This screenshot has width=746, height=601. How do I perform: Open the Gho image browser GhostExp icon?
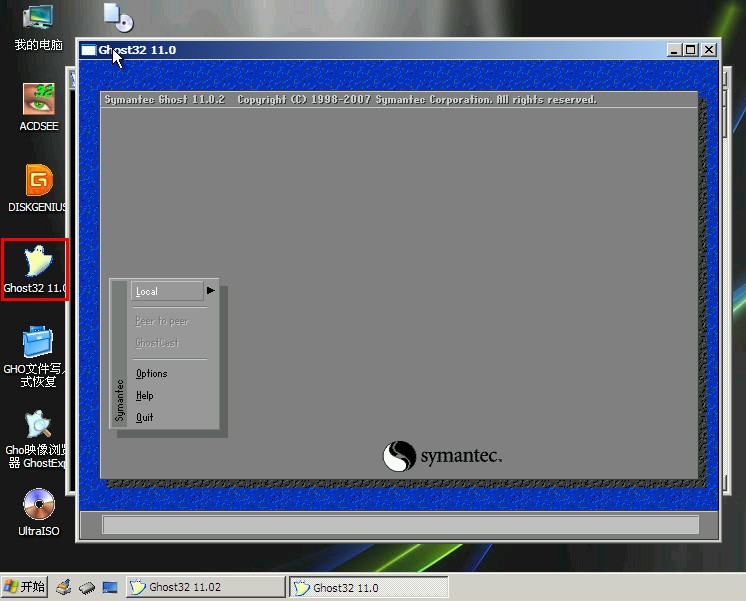(x=36, y=439)
